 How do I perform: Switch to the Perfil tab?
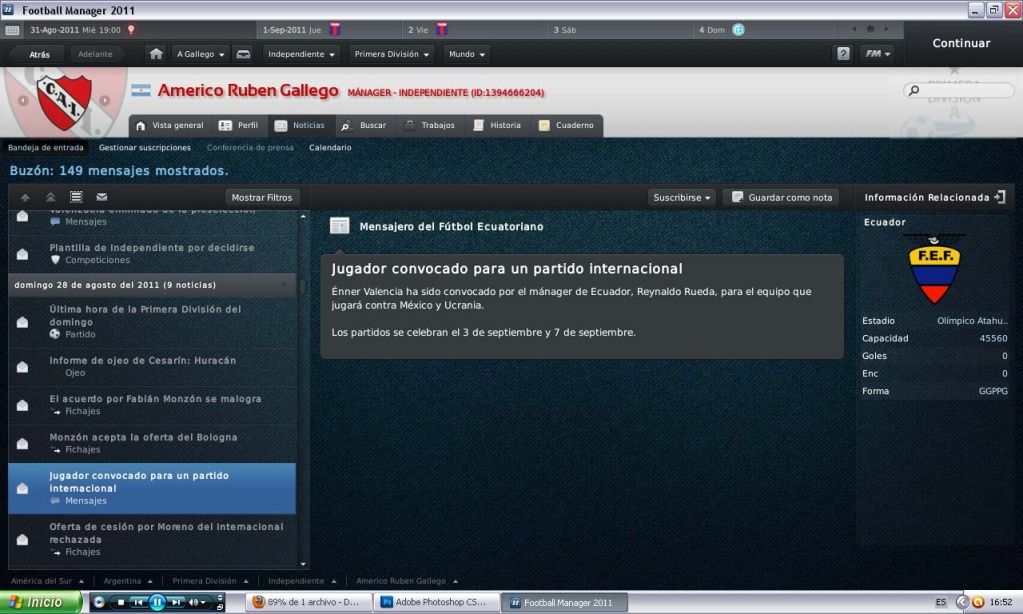(239, 125)
